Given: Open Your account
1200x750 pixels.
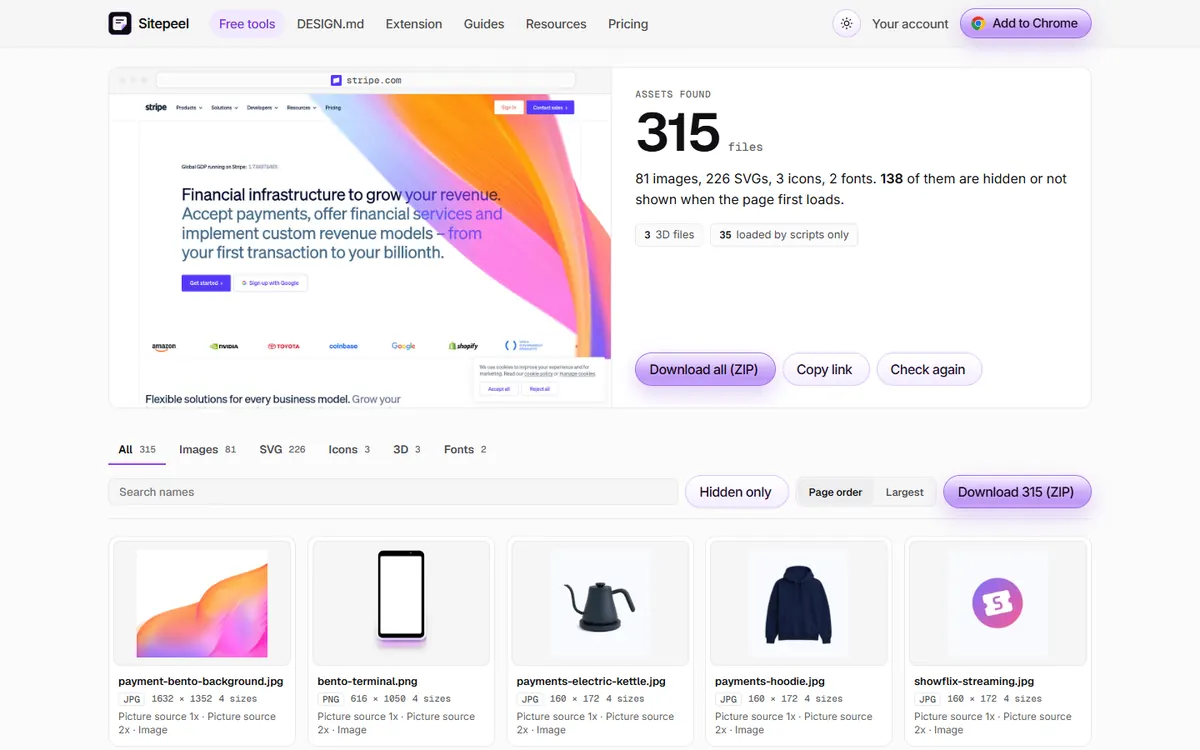Looking at the screenshot, I should pos(910,24).
